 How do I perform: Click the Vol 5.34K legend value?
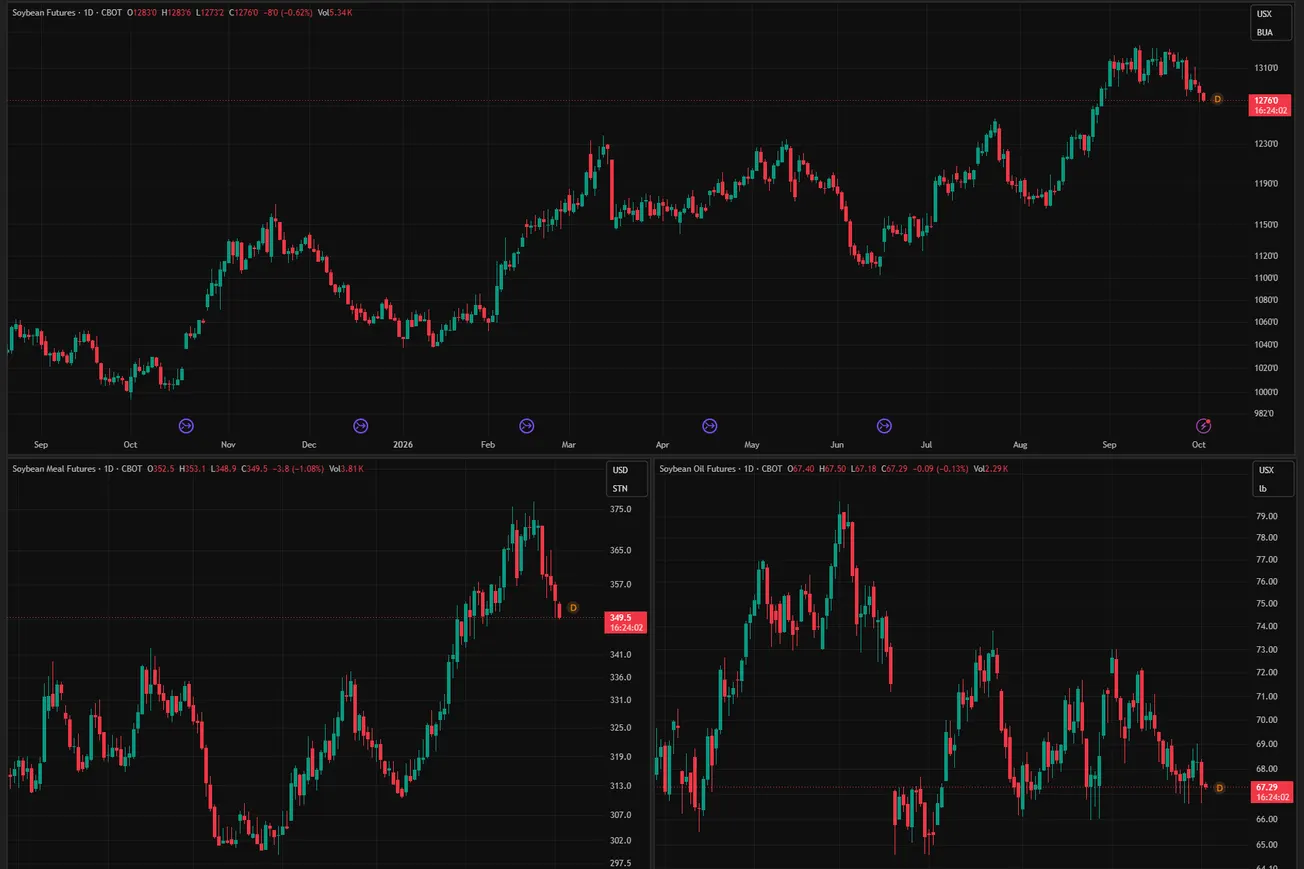coord(334,12)
